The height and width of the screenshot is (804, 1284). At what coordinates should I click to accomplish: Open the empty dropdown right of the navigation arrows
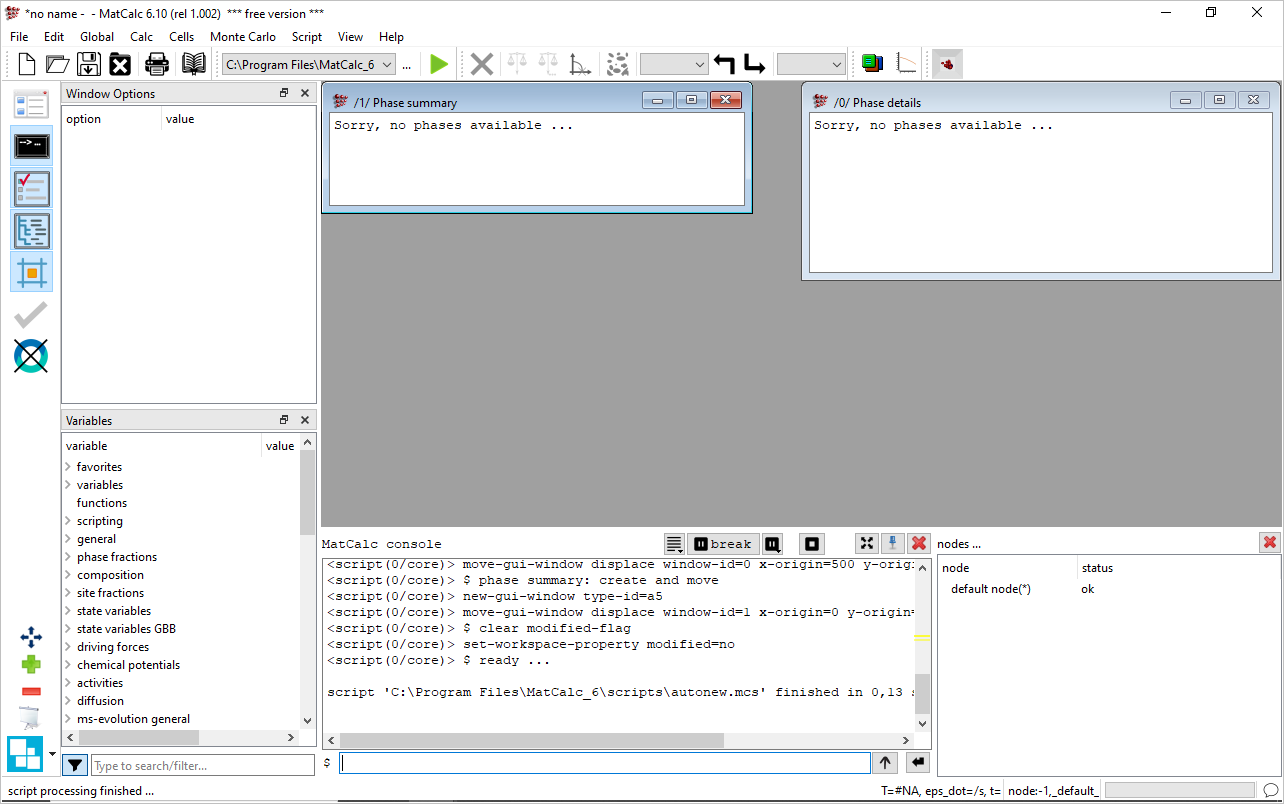coord(811,64)
